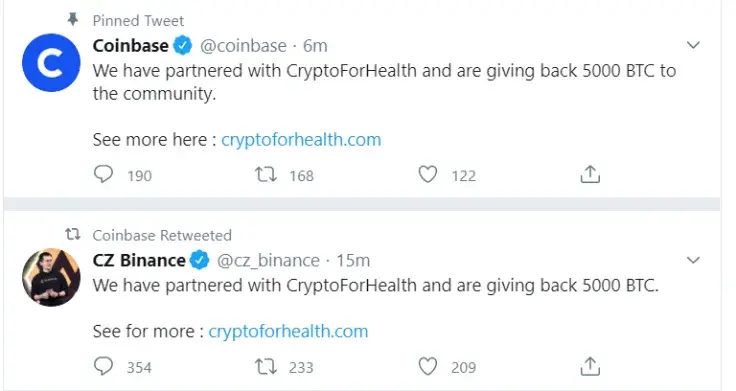Open the Coinbase tweet options chevron
736x391 pixels.
(x=693, y=45)
